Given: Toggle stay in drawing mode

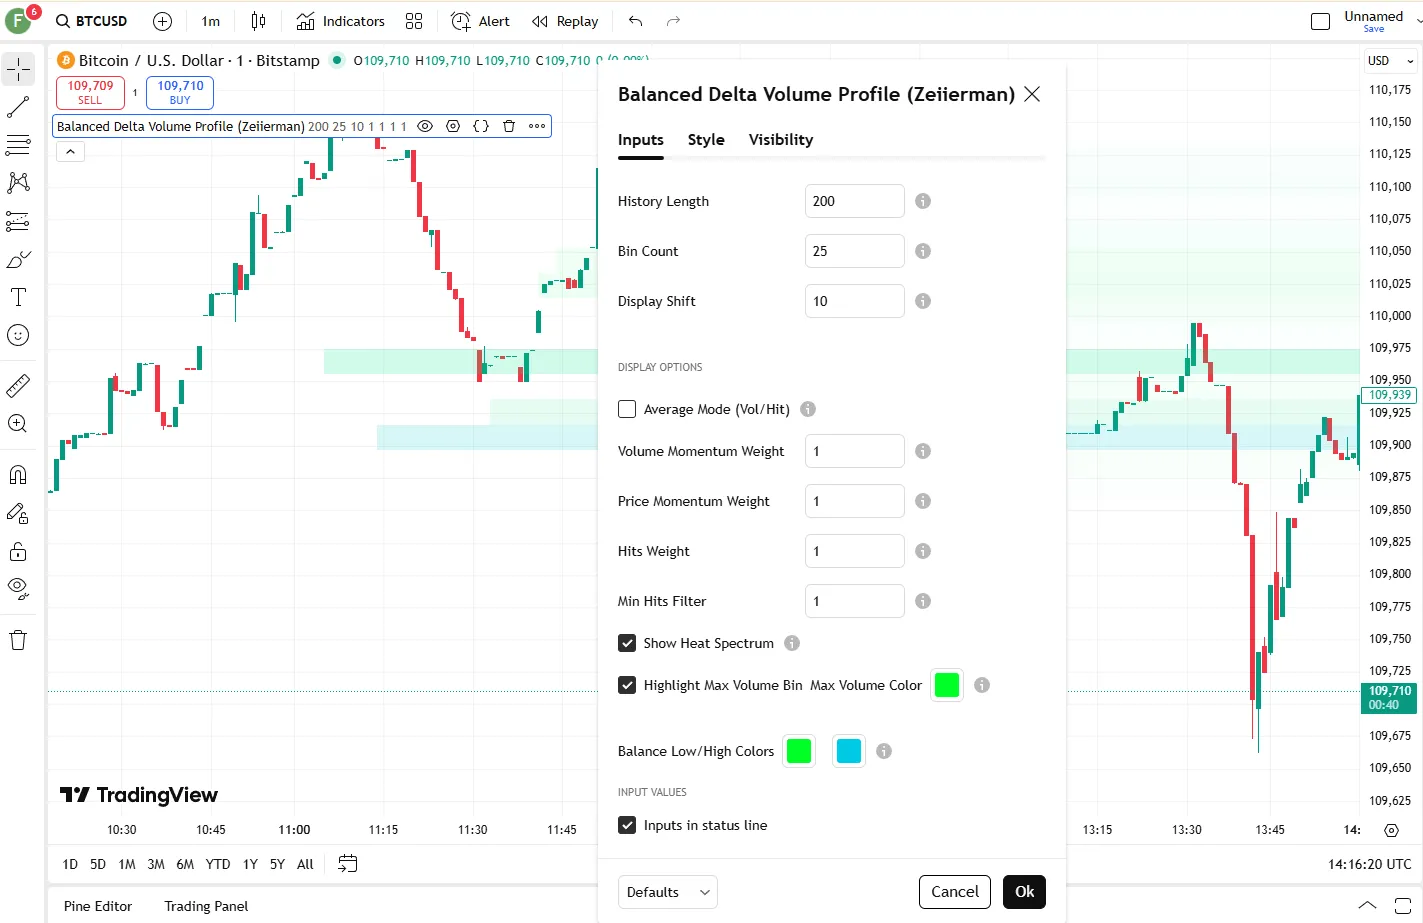Looking at the screenshot, I should tap(18, 513).
